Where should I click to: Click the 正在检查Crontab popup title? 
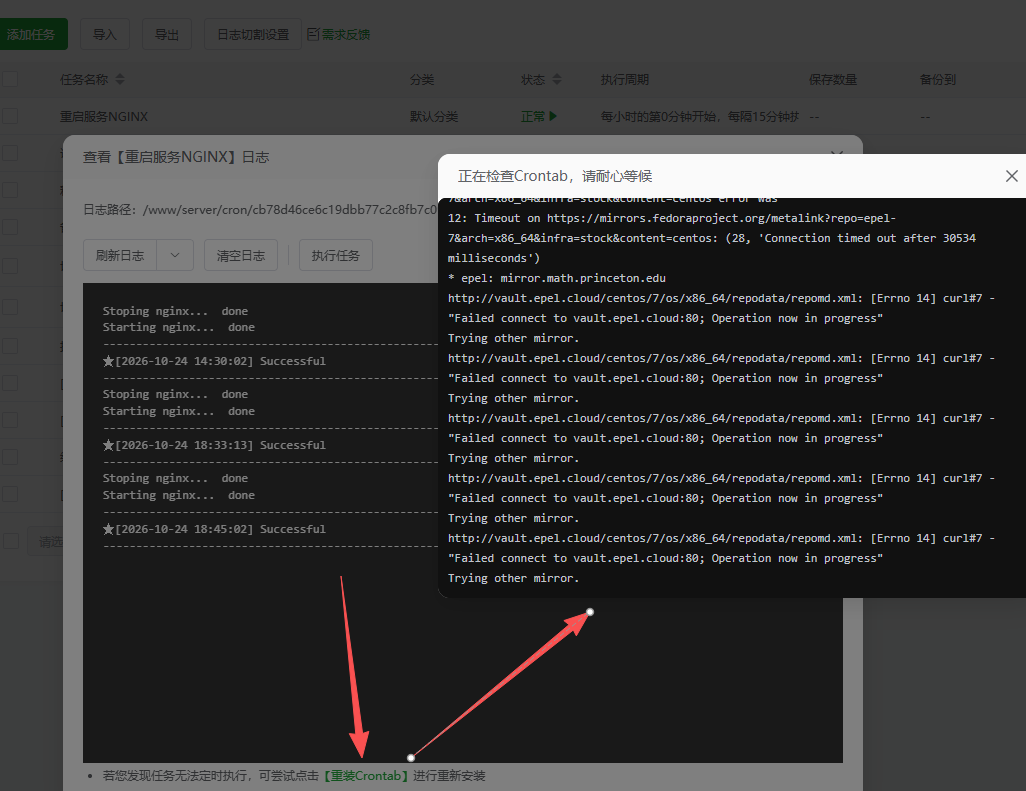tap(555, 176)
